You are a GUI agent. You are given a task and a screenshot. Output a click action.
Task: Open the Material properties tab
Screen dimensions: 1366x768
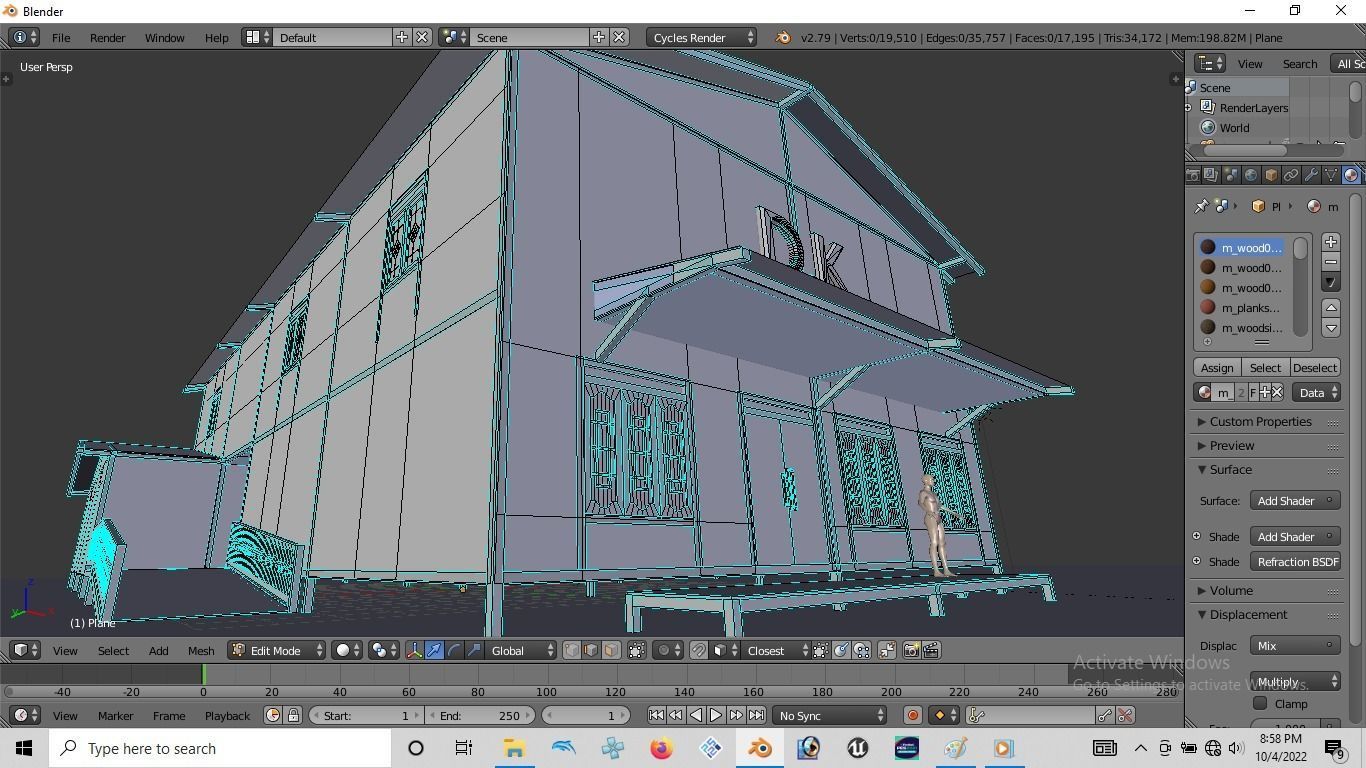1351,175
